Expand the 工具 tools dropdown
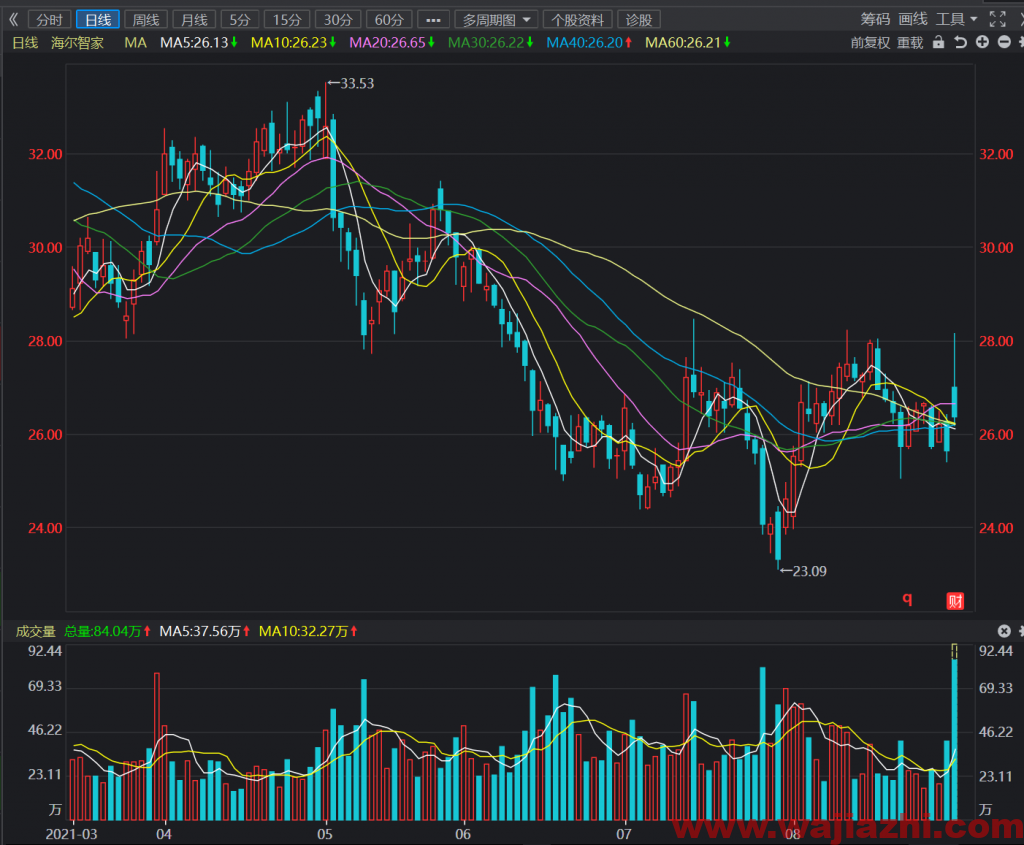Image resolution: width=1024 pixels, height=845 pixels. pos(957,20)
